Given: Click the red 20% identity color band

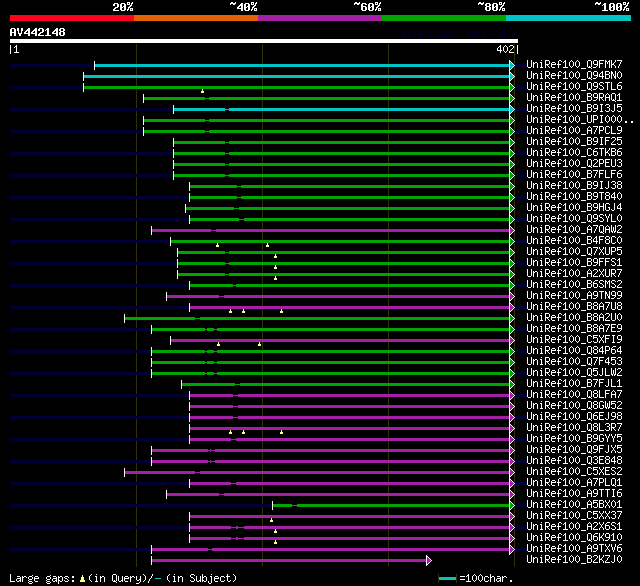Looking at the screenshot, I should pos(72,18).
